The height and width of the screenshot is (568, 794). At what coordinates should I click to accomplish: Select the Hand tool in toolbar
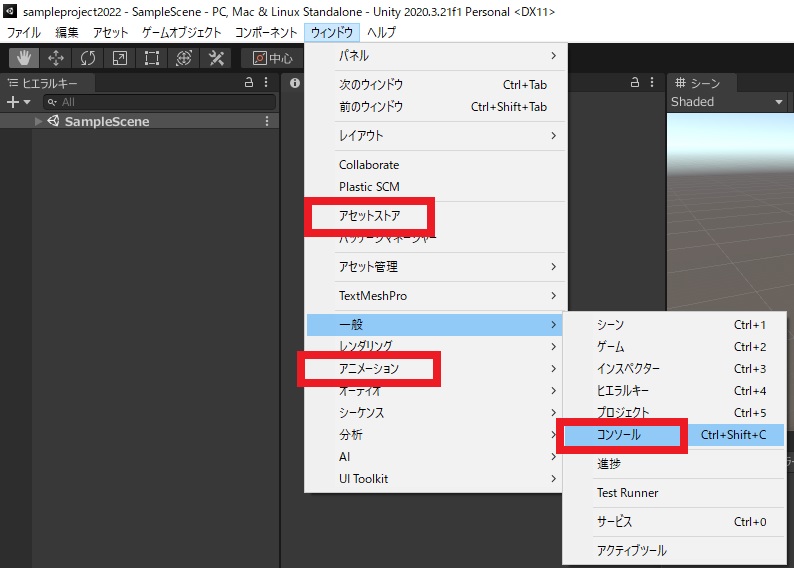[24, 58]
